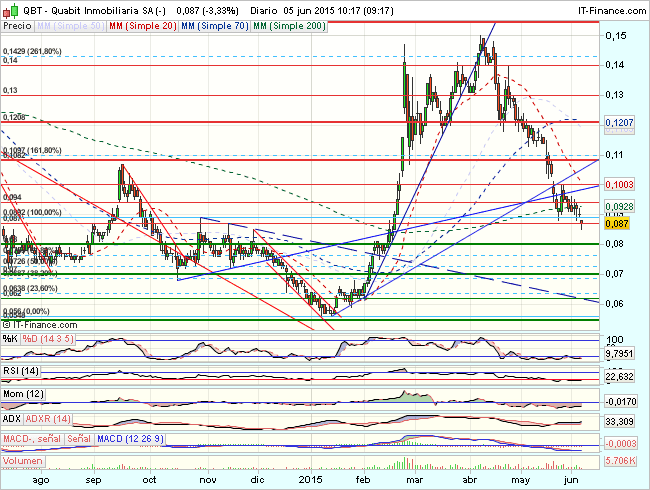Click the 0,1097 (161,80%) Fibonacci label
650x490 pixels.
pyautogui.click(x=32, y=150)
